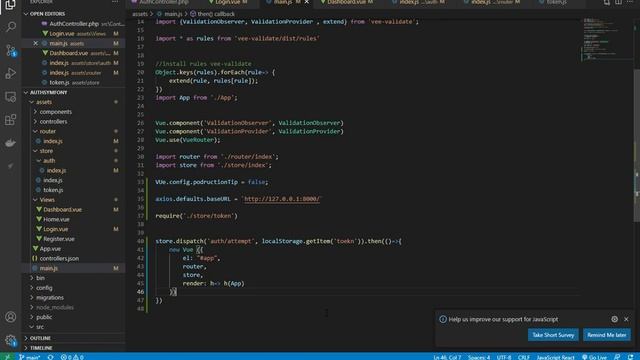Collapse the store folder
This screenshot has width=640, height=360.
click(35, 151)
